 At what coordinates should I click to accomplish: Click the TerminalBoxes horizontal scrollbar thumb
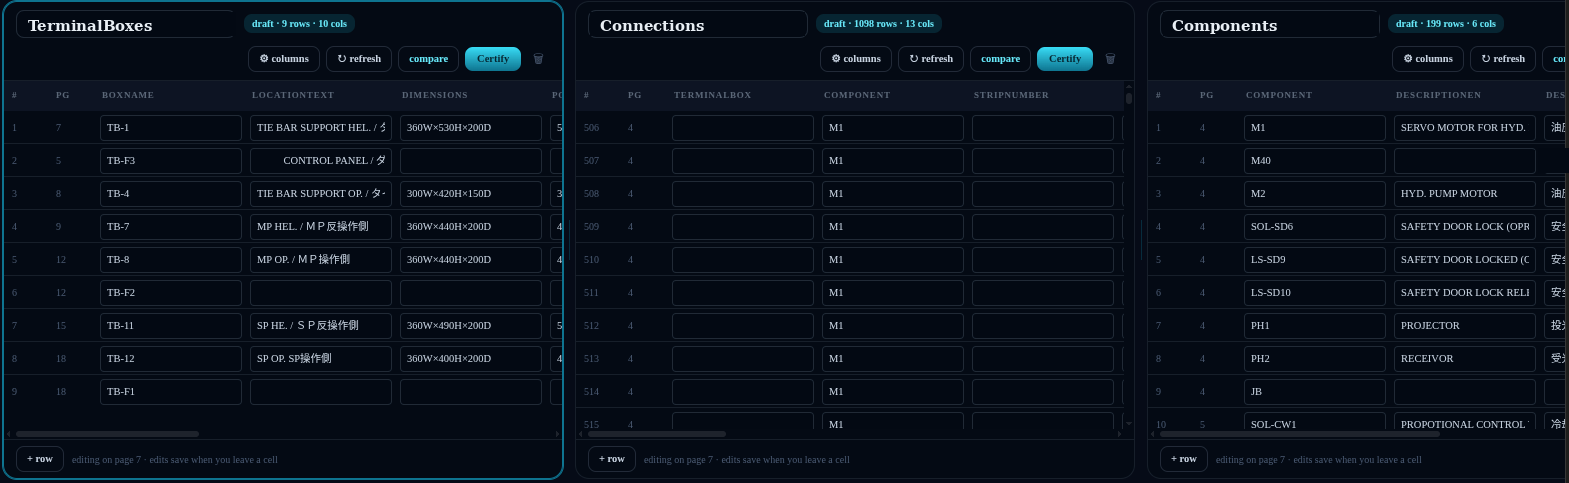107,434
